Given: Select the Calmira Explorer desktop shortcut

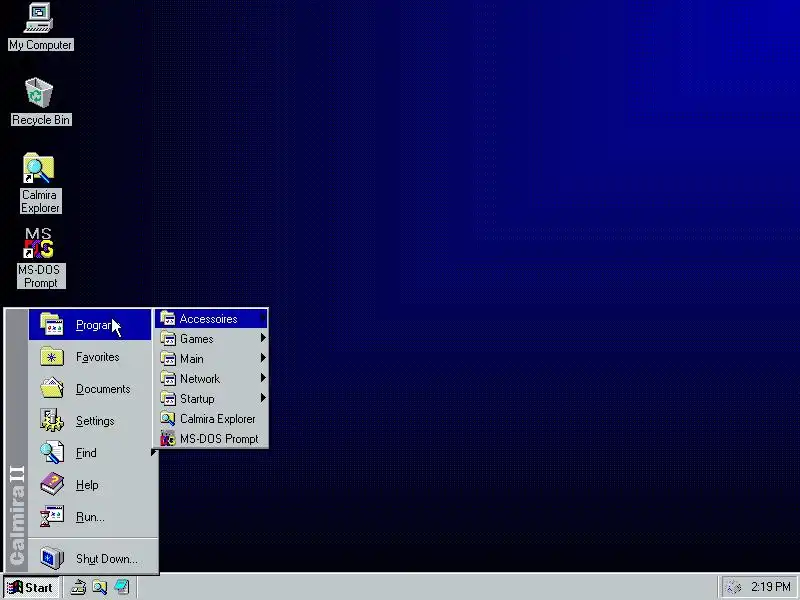Looking at the screenshot, I should pyautogui.click(x=40, y=183).
